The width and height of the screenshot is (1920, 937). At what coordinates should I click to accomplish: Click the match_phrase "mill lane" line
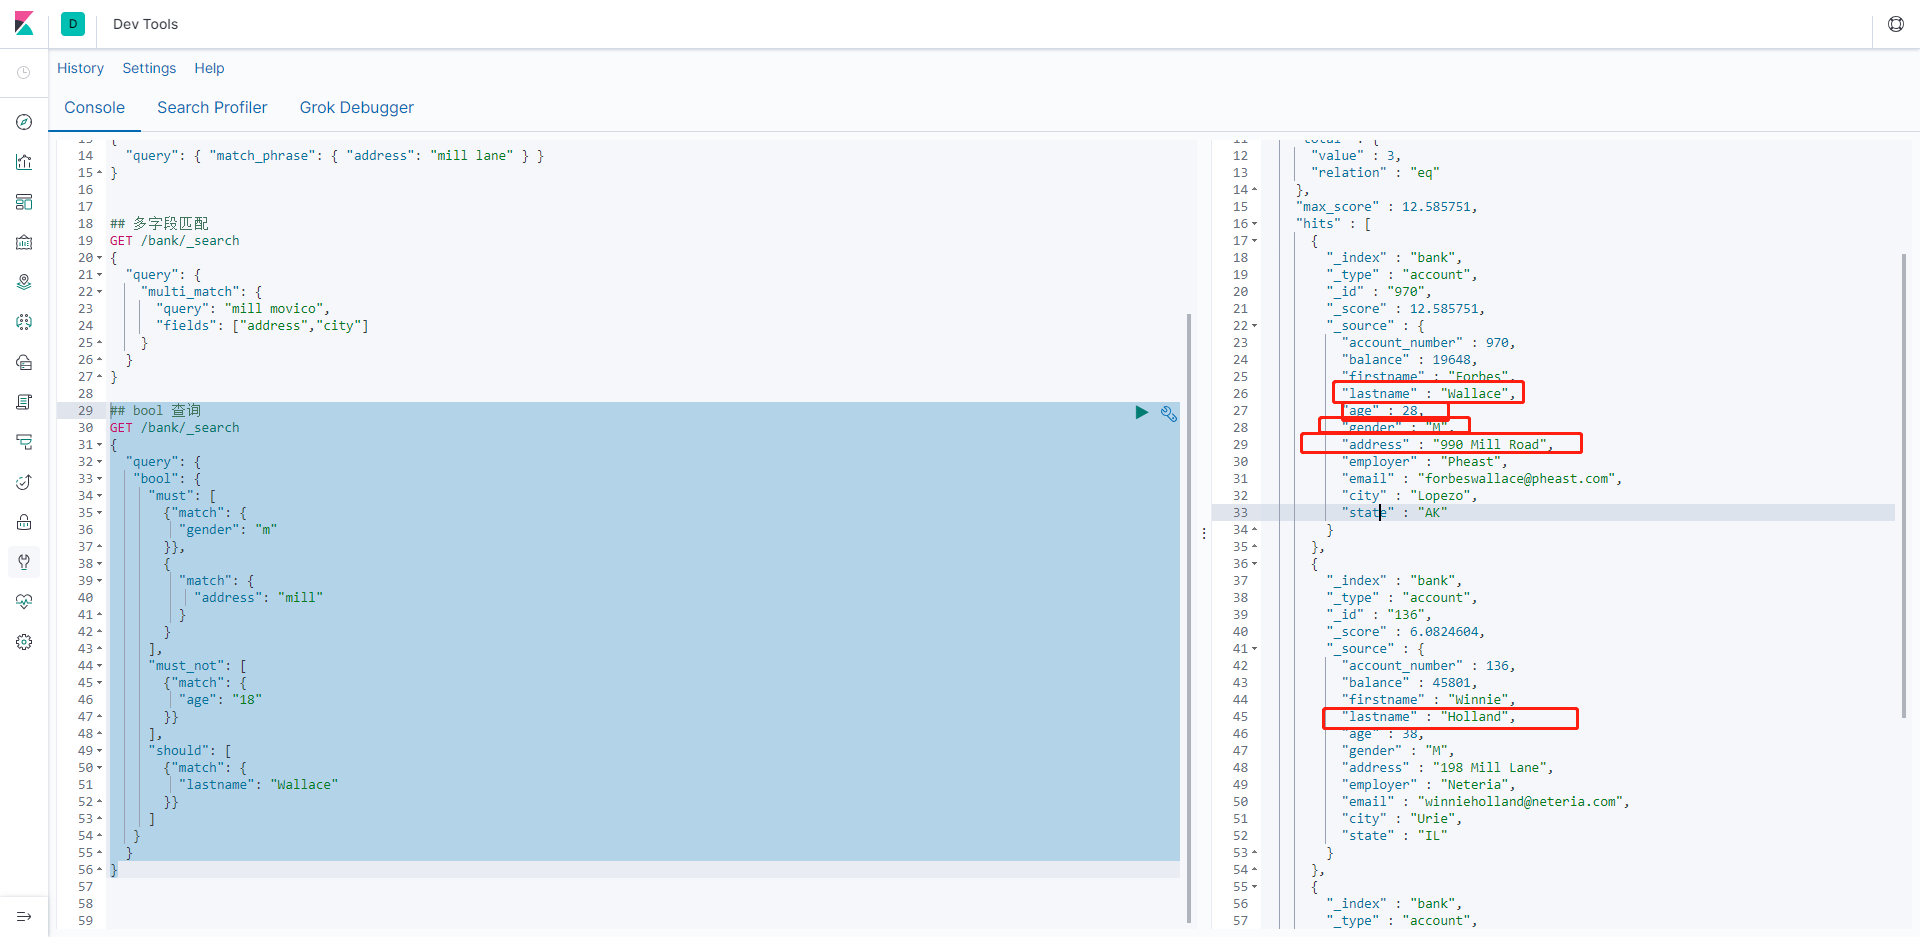(335, 156)
